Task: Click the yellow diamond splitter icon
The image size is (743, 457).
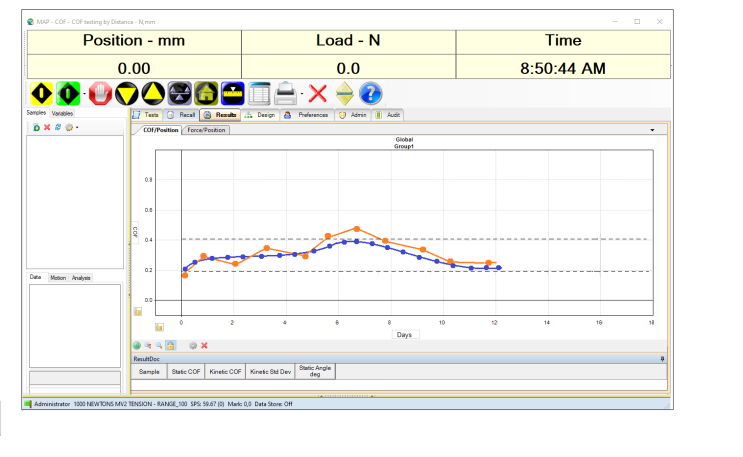Action: [344, 93]
